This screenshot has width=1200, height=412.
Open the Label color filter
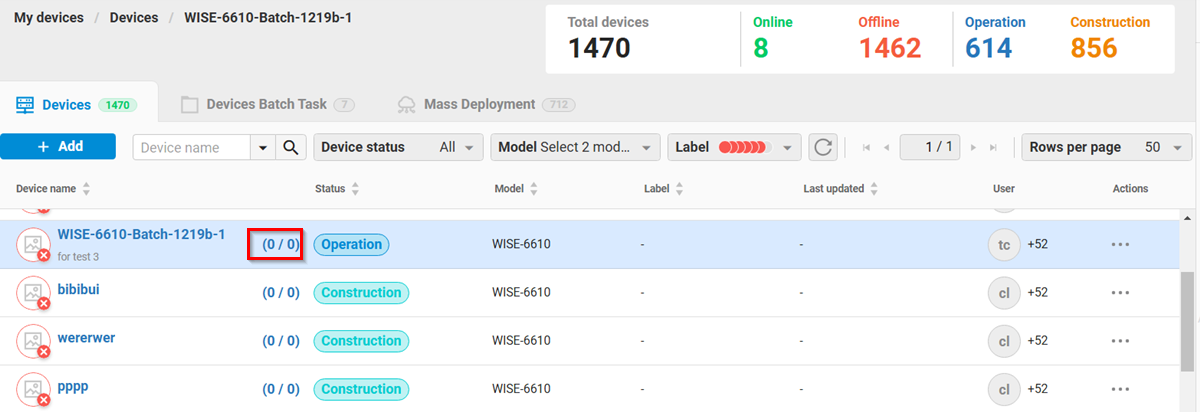pos(734,148)
